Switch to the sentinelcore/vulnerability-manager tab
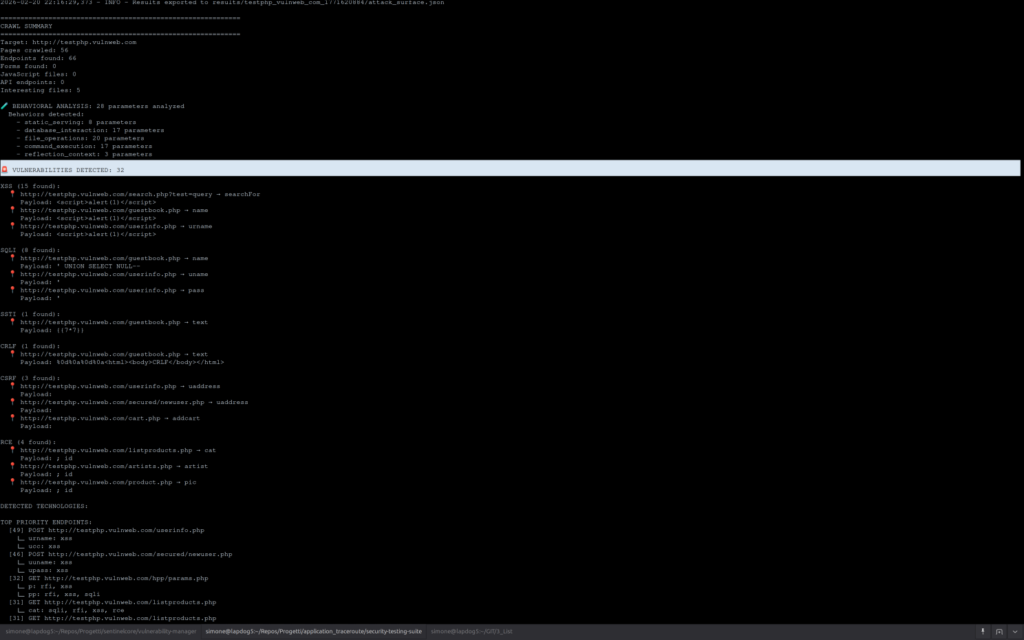 tap(101, 632)
